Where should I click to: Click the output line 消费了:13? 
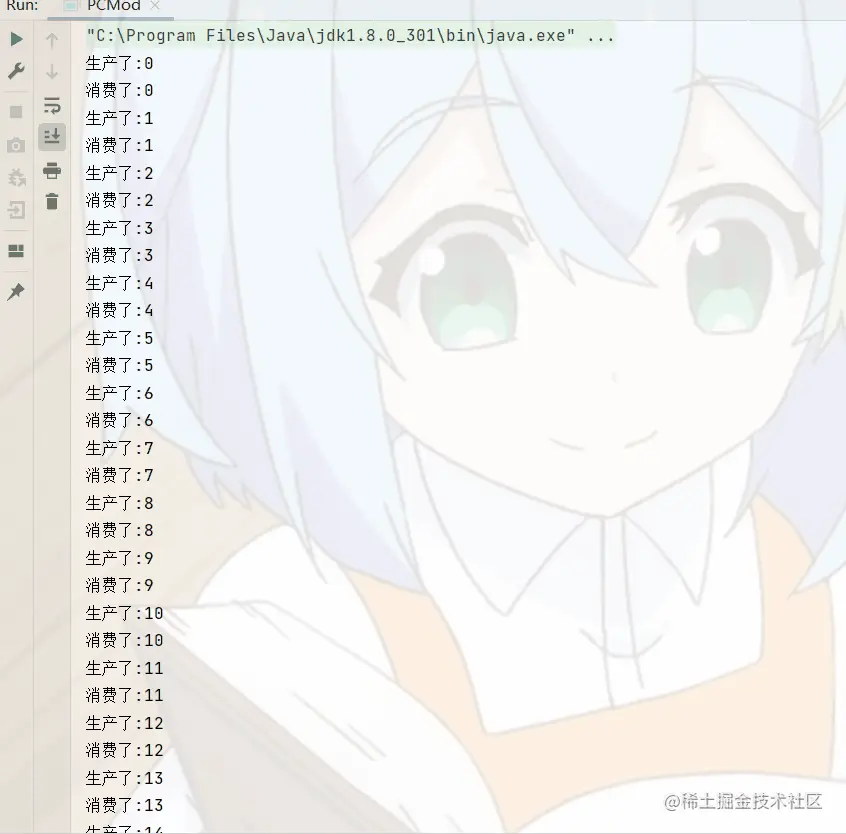click(124, 806)
